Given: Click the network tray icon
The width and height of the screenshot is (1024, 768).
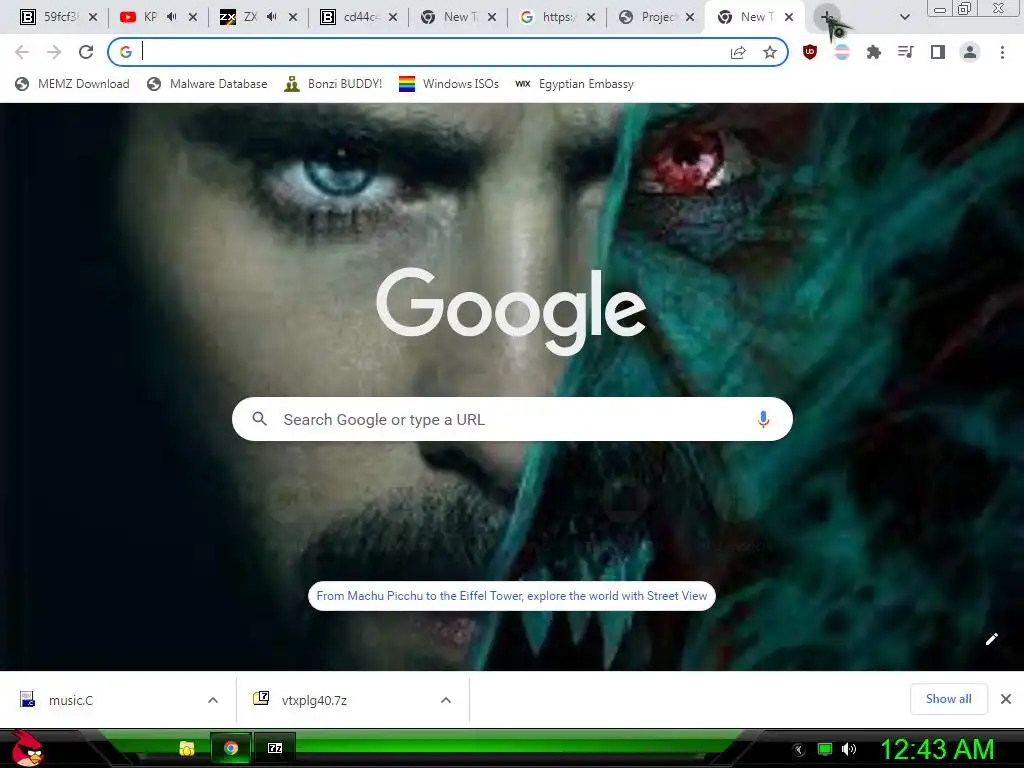Looking at the screenshot, I should pos(825,750).
